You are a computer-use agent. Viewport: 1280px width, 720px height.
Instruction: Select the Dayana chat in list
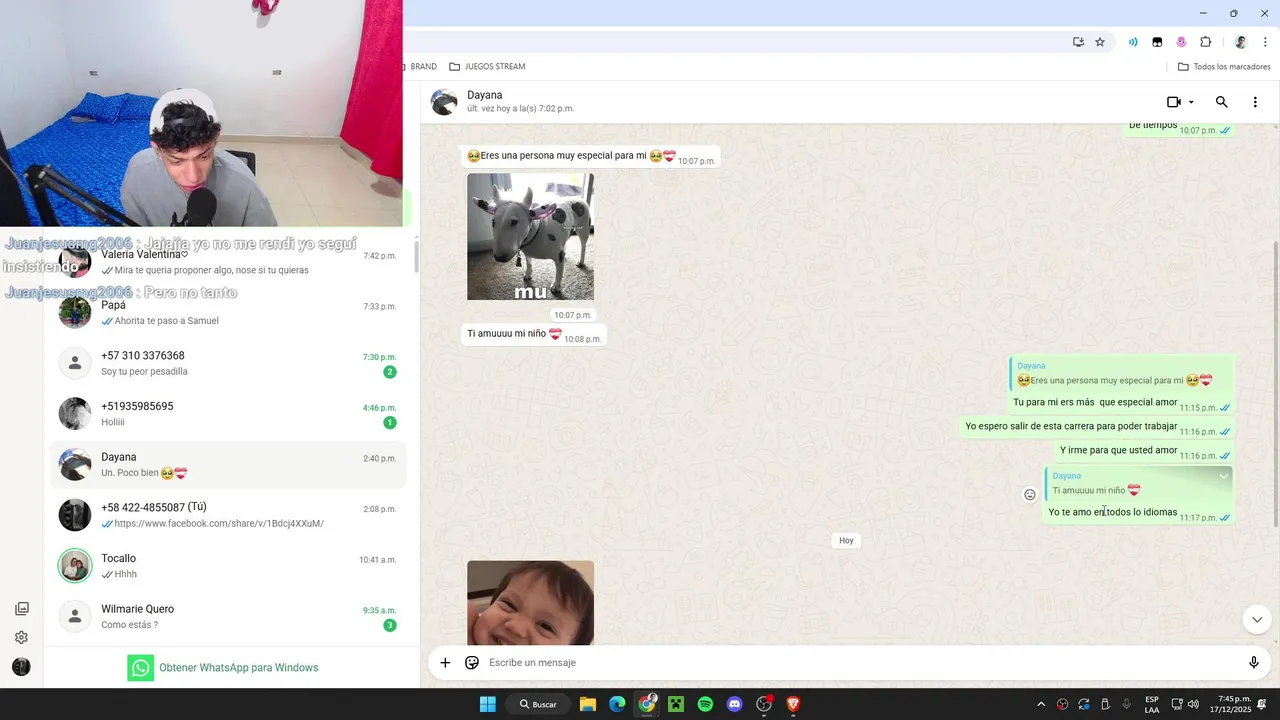(x=228, y=465)
